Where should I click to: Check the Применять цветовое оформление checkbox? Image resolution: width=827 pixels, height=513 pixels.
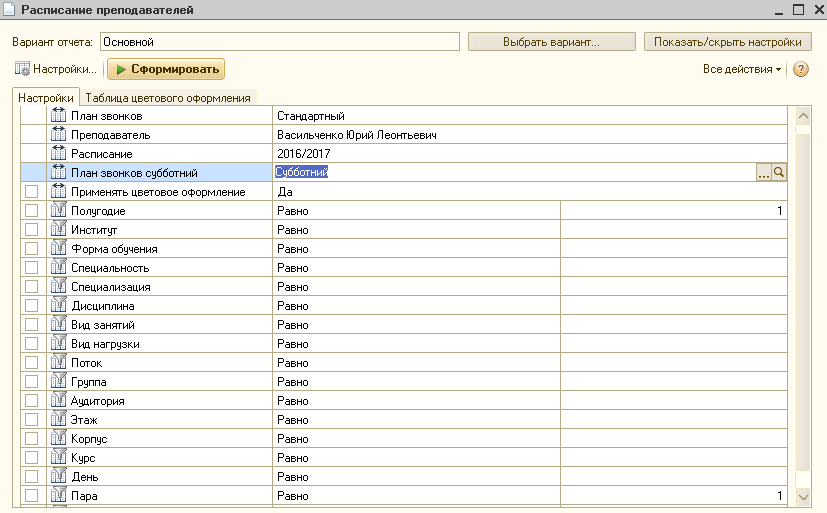click(32, 191)
